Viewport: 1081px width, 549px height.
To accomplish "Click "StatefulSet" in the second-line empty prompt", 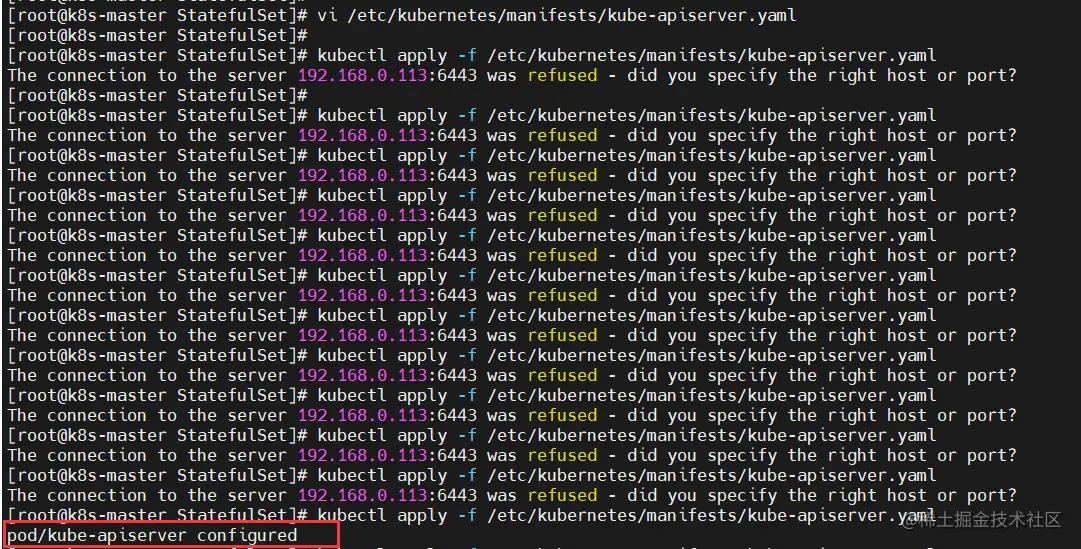I will pyautogui.click(x=232, y=35).
